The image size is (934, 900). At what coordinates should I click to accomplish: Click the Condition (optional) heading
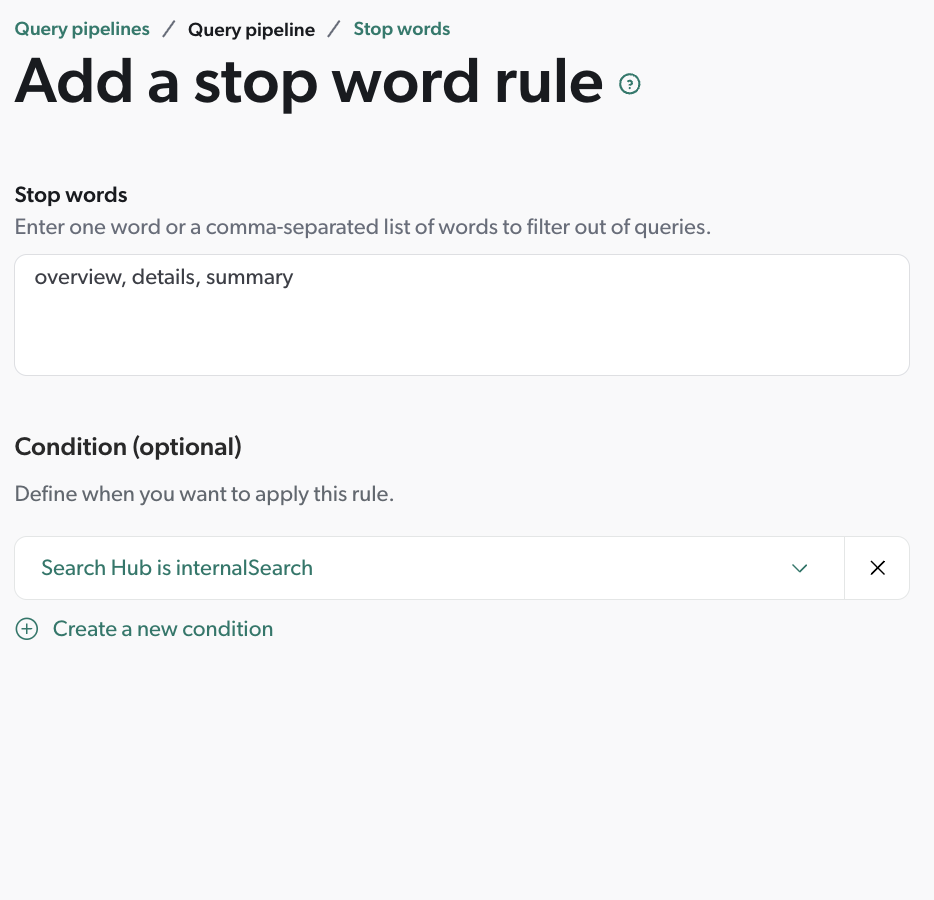tap(128, 447)
